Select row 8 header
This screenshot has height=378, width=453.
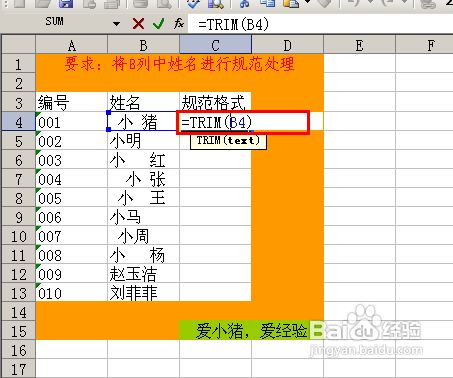point(19,197)
